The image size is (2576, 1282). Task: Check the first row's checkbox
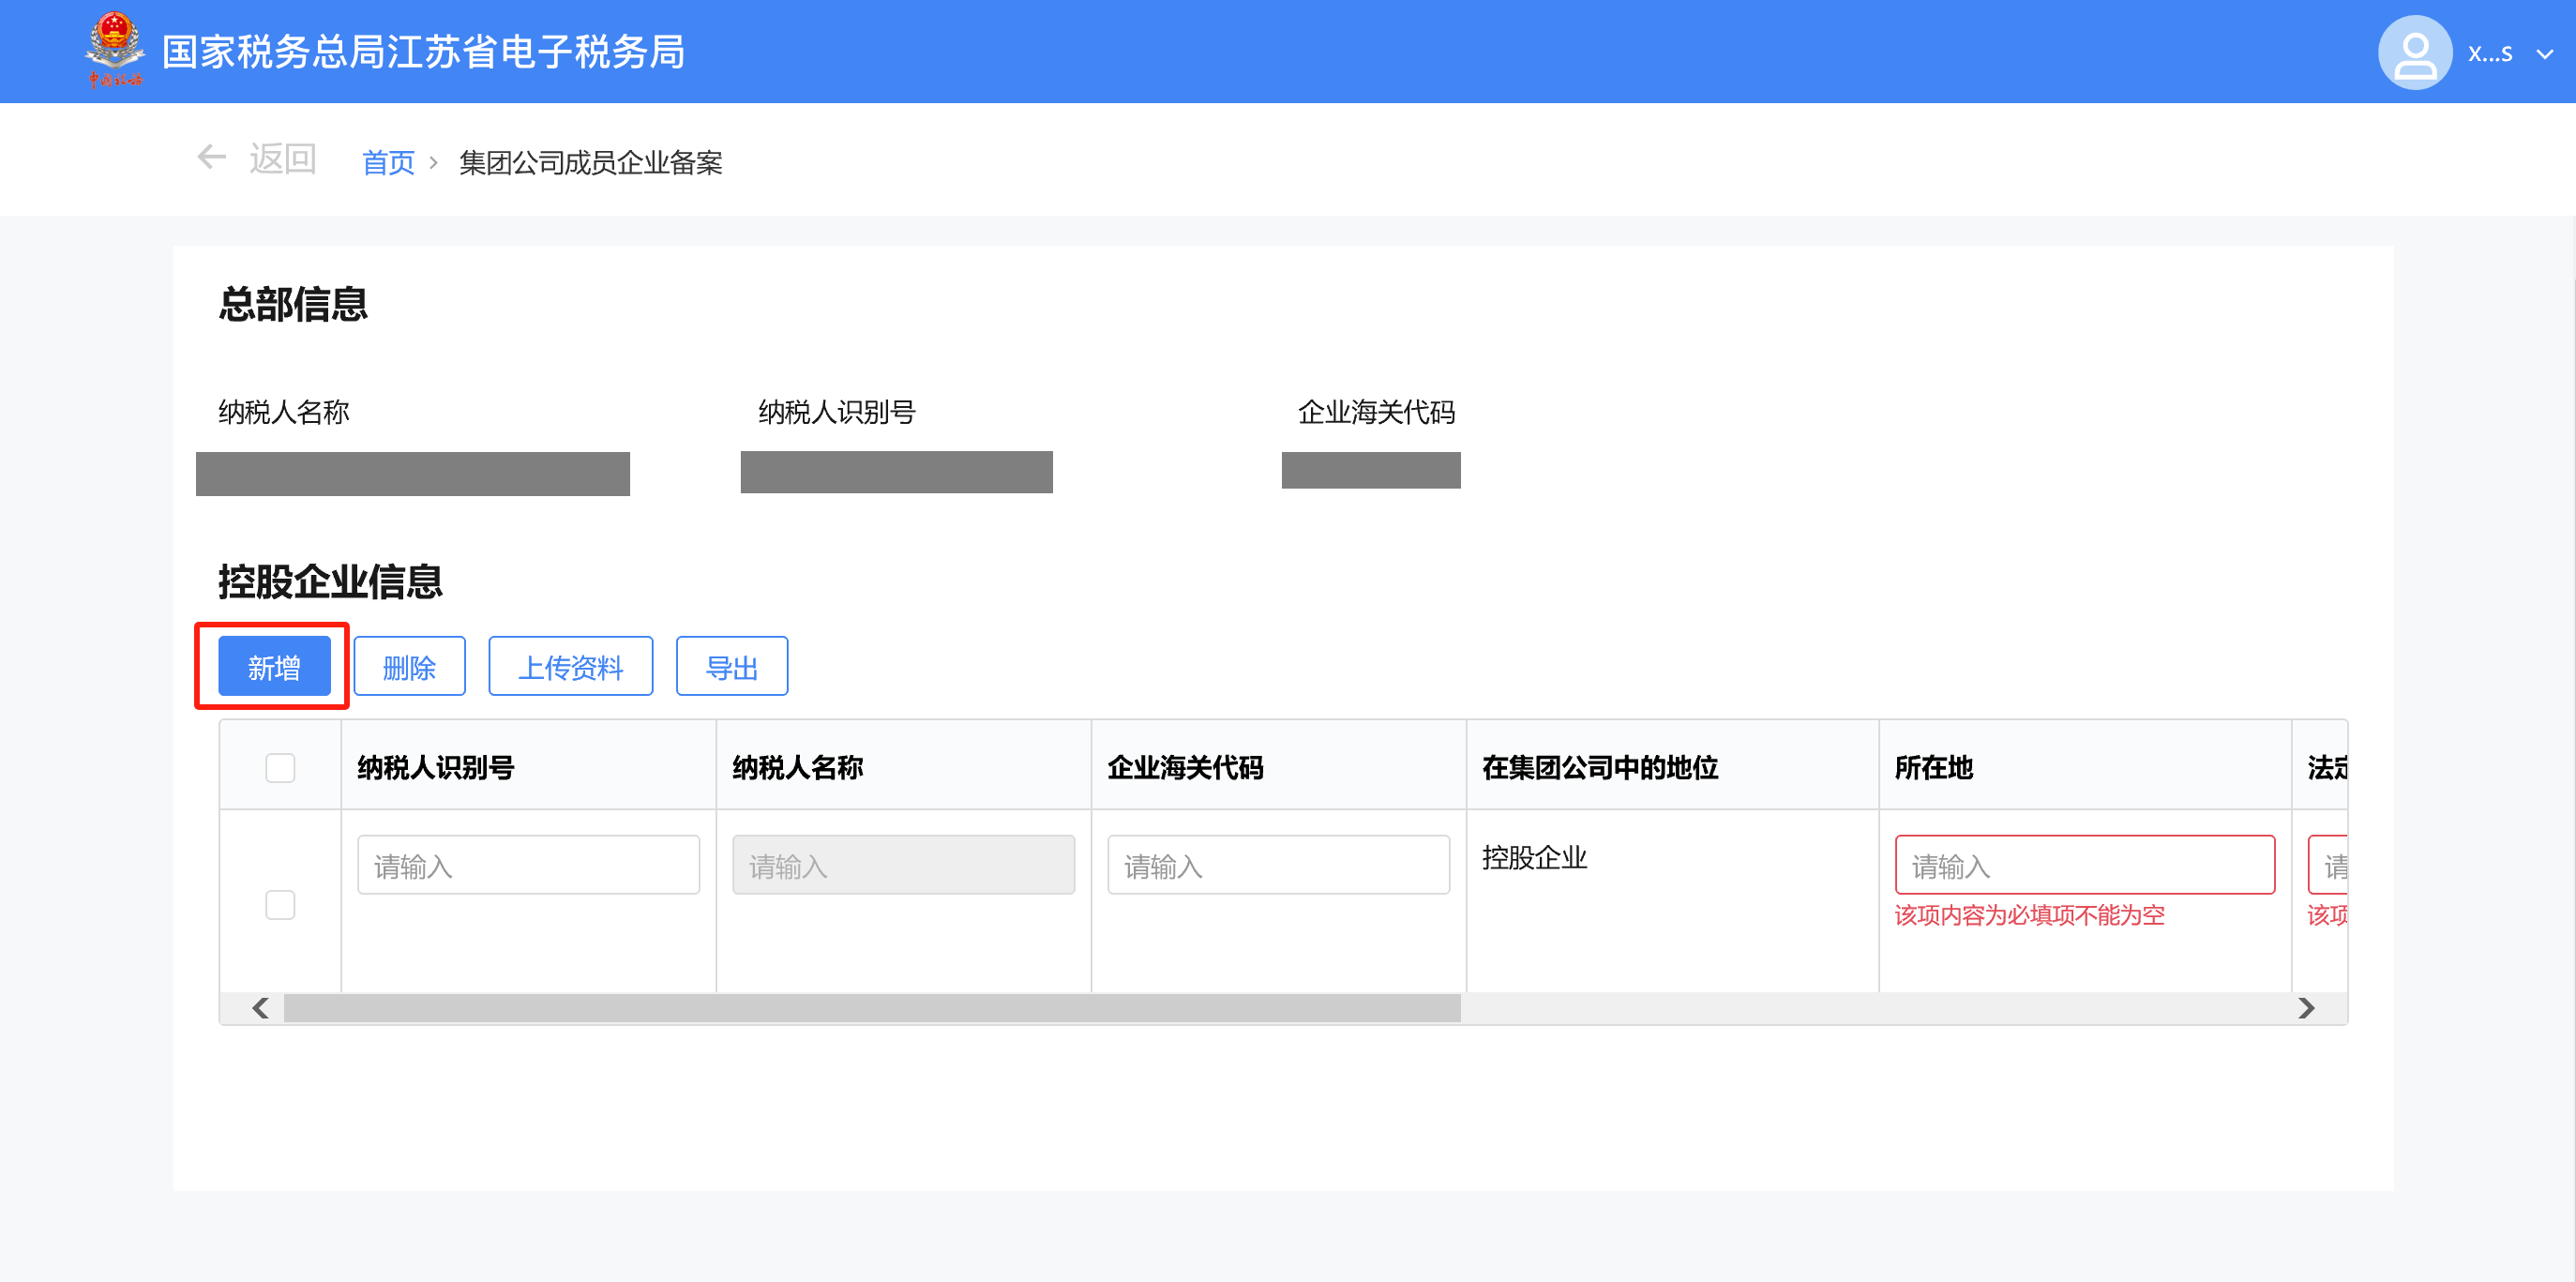click(280, 905)
